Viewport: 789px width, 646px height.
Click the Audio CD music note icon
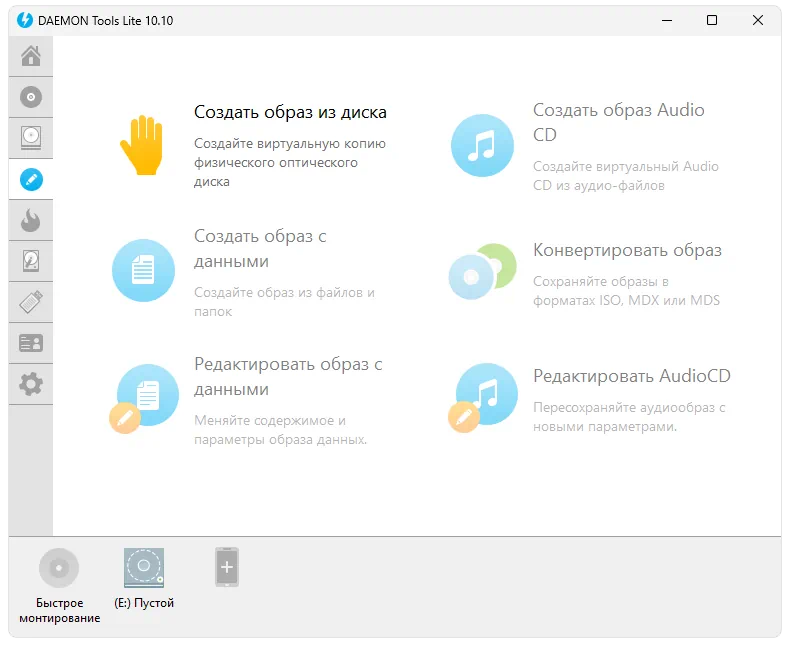[x=482, y=145]
